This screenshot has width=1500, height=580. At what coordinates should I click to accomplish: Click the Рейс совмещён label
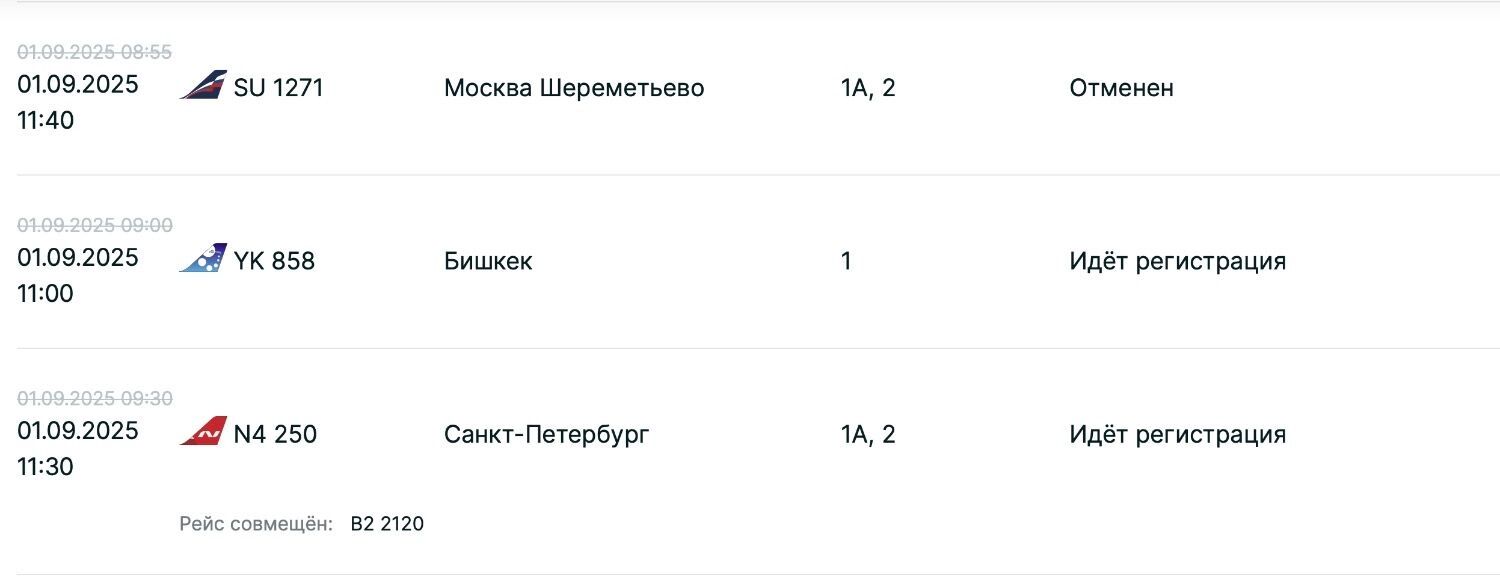256,524
